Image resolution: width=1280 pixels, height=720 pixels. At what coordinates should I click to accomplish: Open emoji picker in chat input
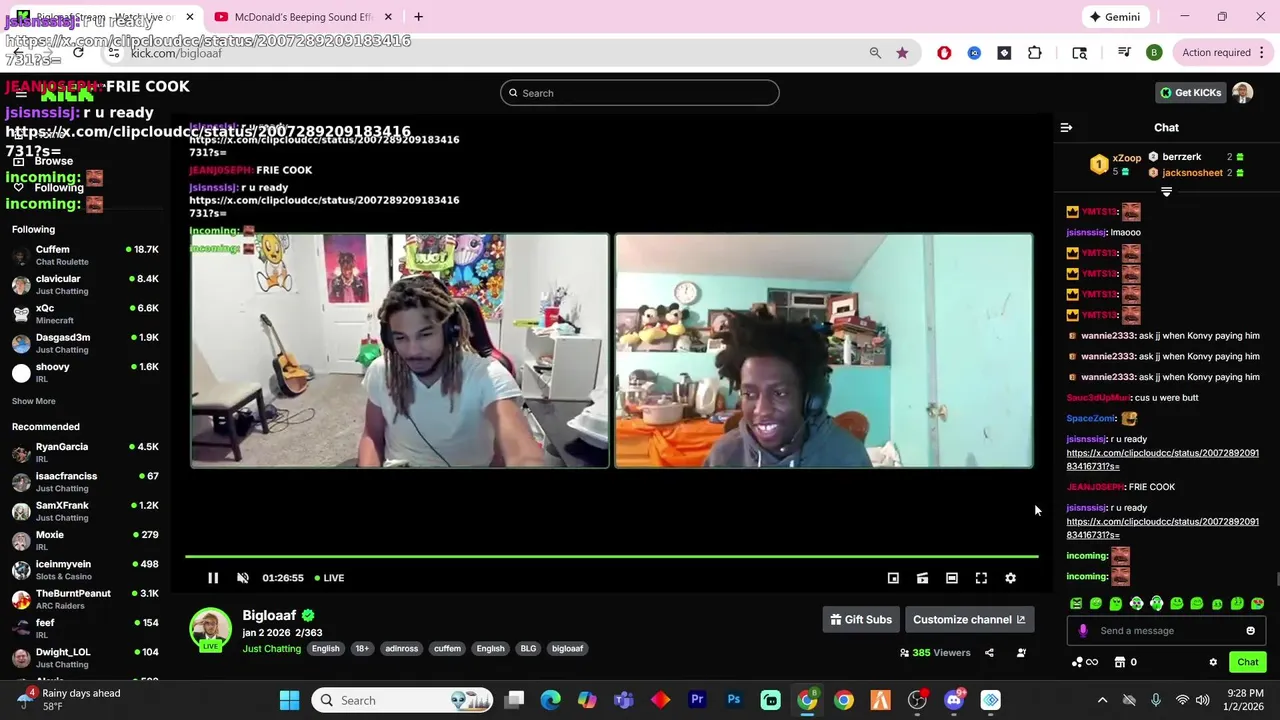[1250, 631]
